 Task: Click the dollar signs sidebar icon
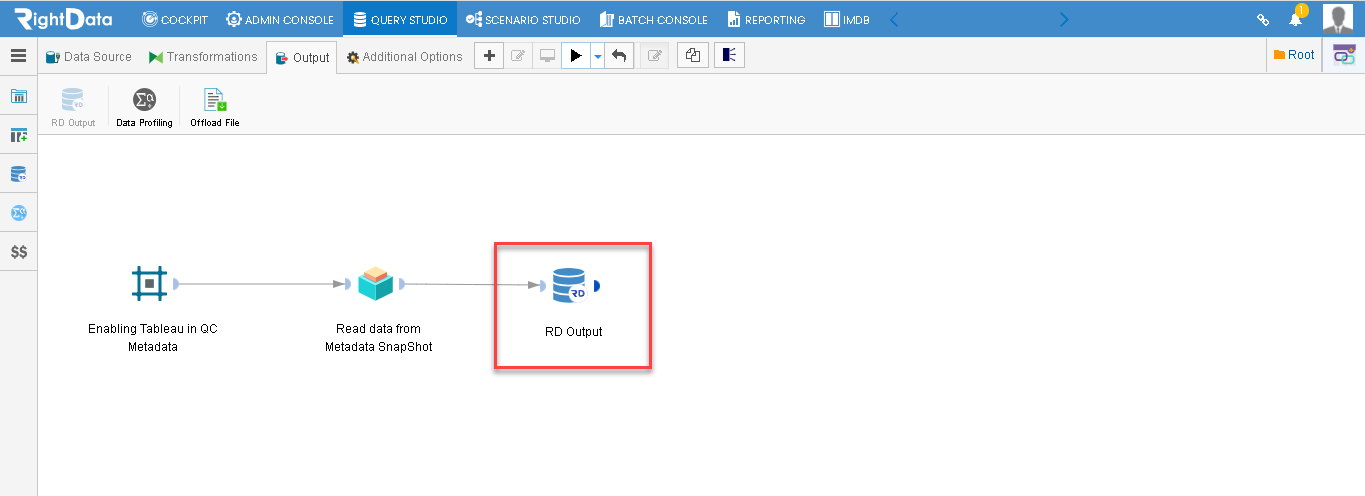(18, 253)
